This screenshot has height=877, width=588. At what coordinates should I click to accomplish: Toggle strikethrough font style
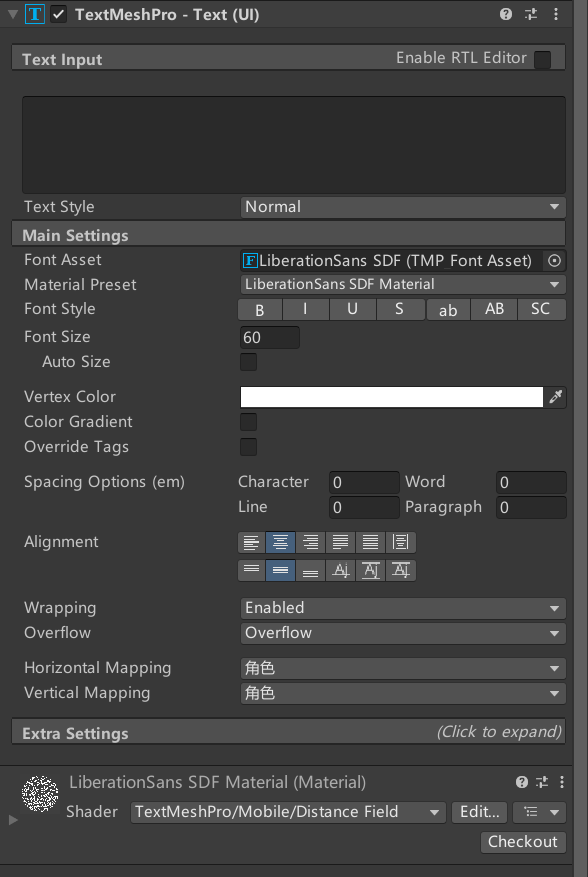[x=399, y=310]
